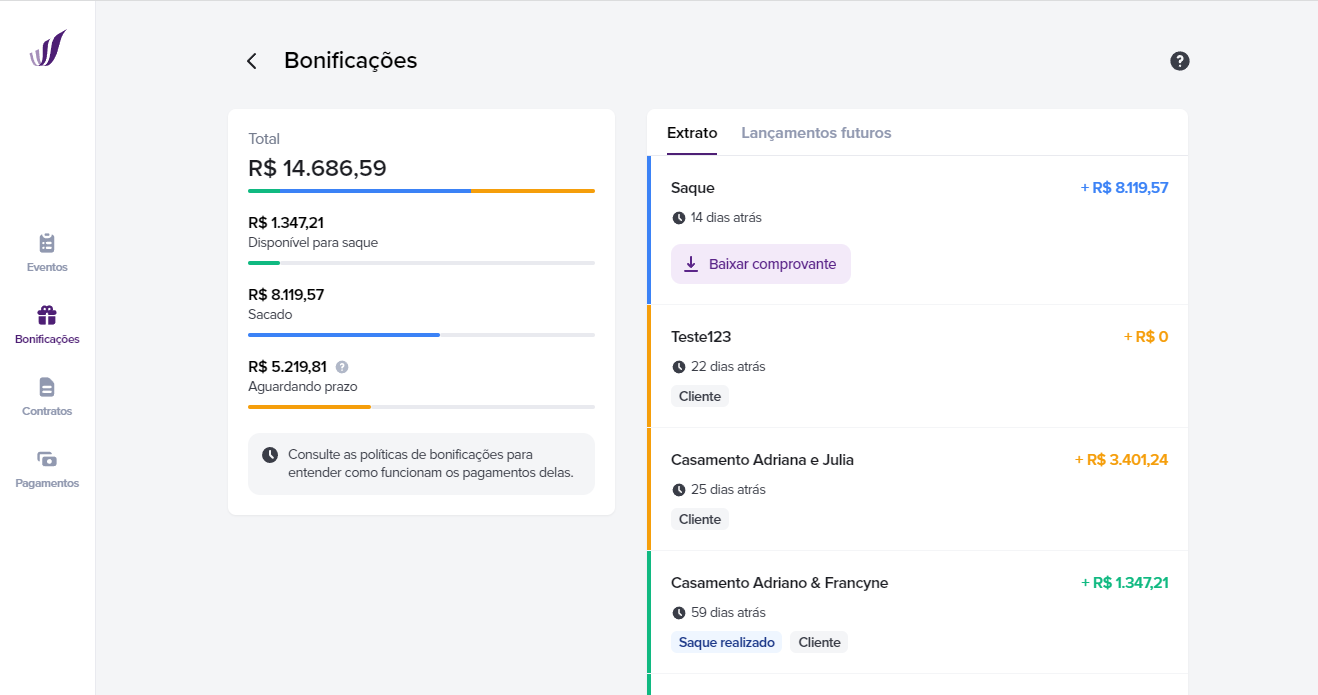Open the Casamento Adriana e Julia entry
This screenshot has height=695, width=1318.
coord(918,489)
